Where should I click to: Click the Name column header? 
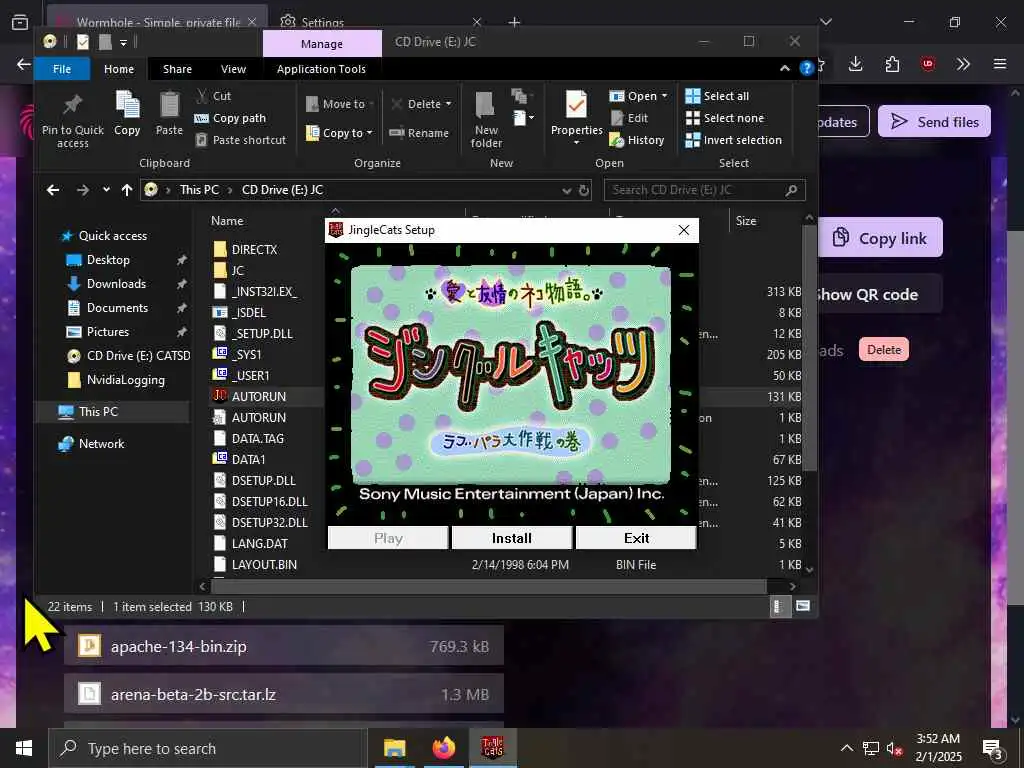click(x=227, y=221)
